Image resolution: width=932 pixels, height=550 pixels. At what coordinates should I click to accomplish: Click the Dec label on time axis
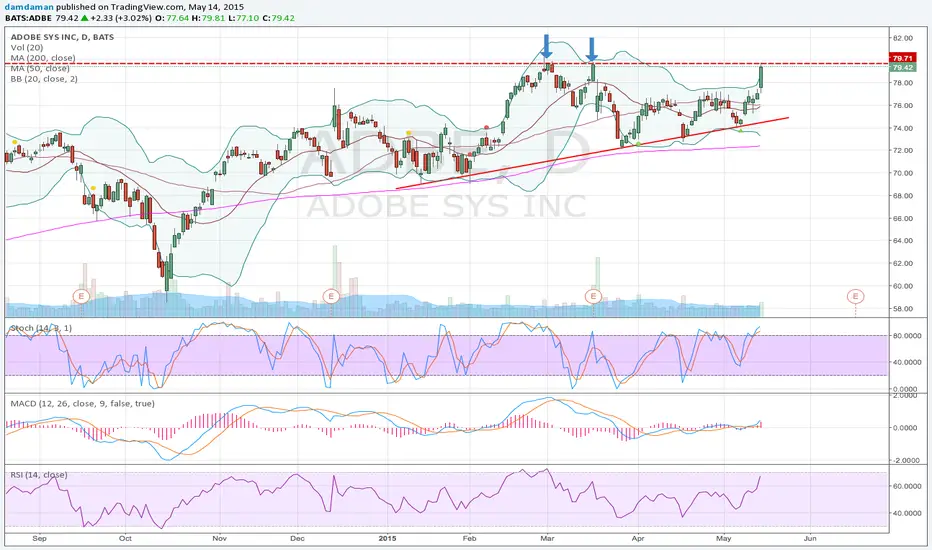click(x=297, y=539)
